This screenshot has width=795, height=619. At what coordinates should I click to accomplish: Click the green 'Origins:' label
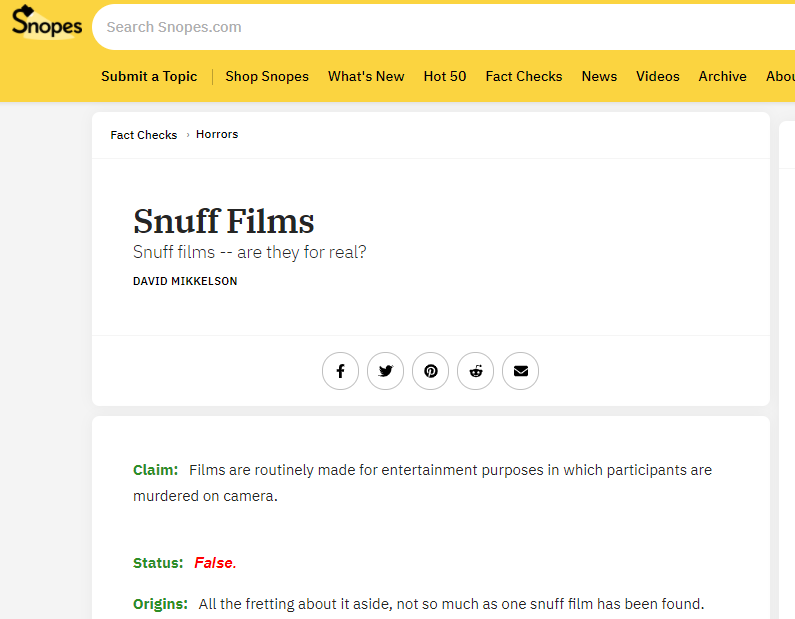tap(160, 604)
